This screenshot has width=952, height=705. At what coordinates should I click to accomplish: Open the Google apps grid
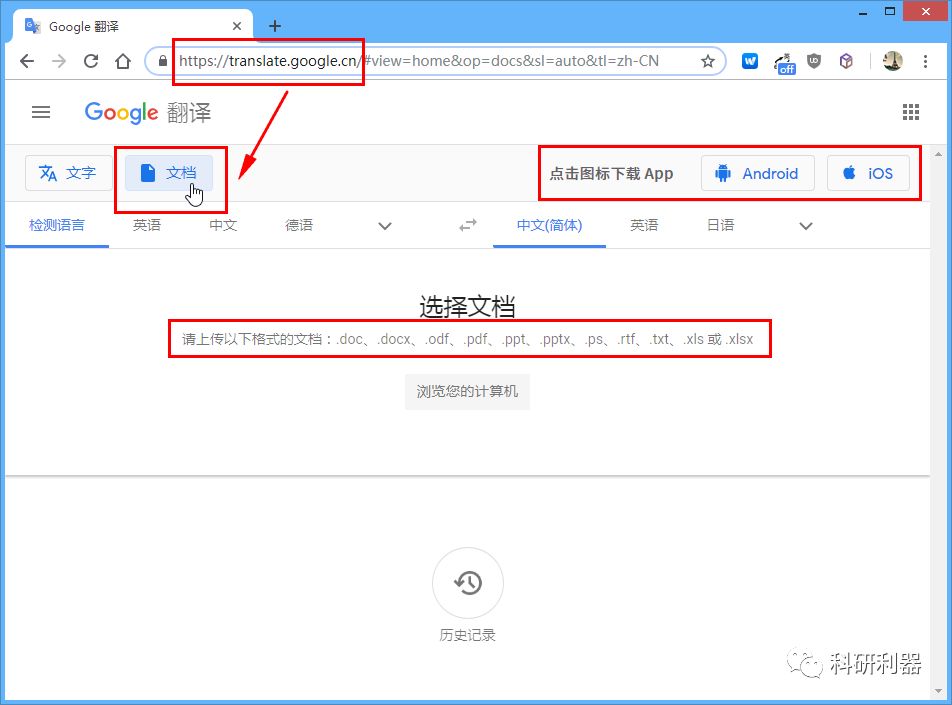(x=911, y=112)
